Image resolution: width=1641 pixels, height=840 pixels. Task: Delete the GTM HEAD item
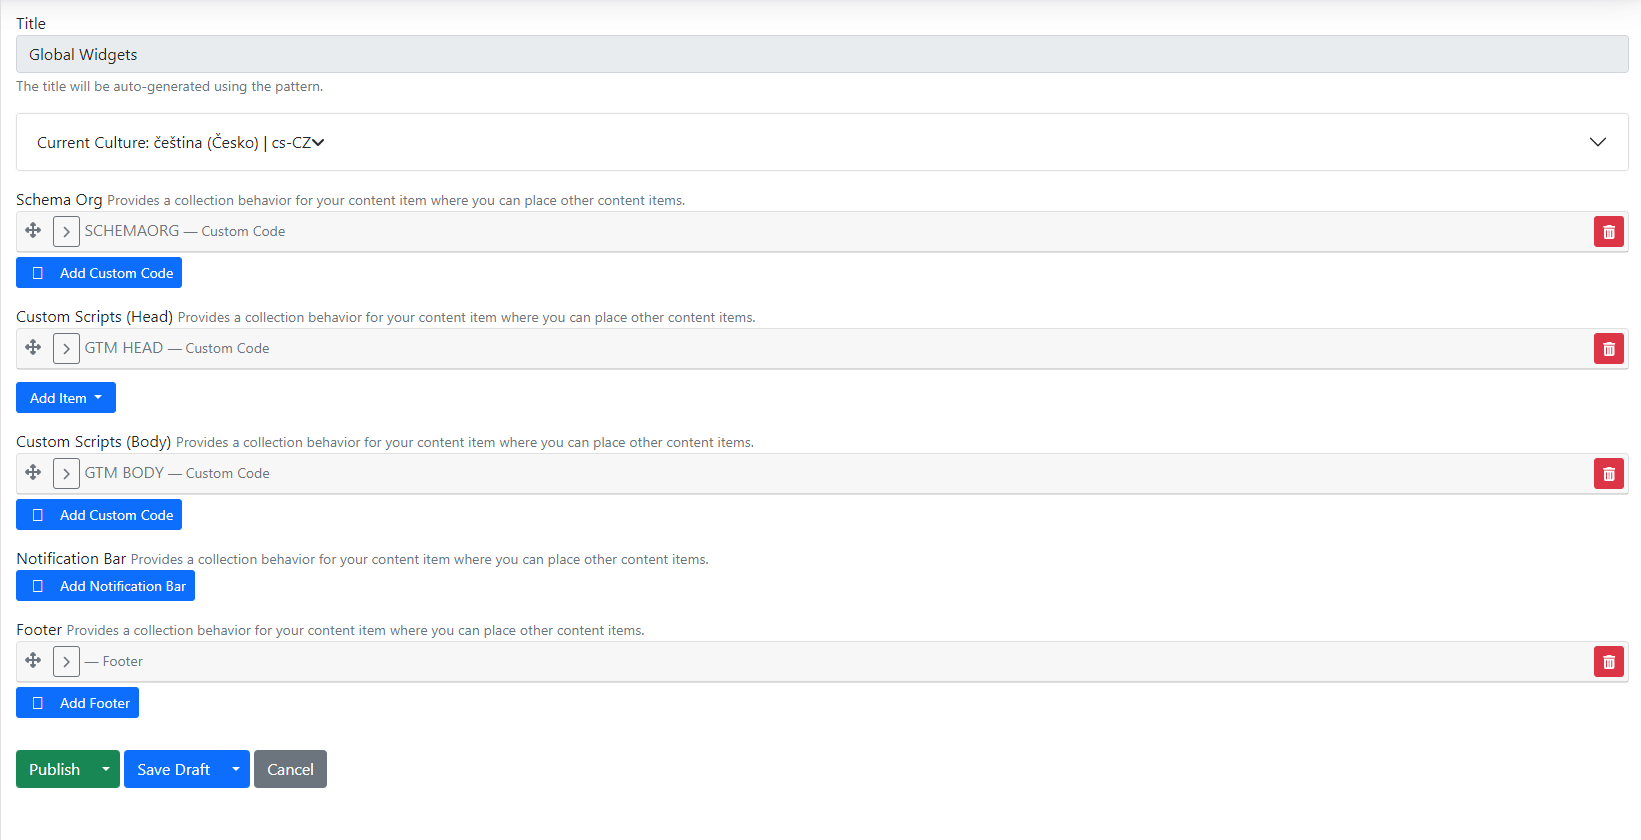pos(1608,349)
